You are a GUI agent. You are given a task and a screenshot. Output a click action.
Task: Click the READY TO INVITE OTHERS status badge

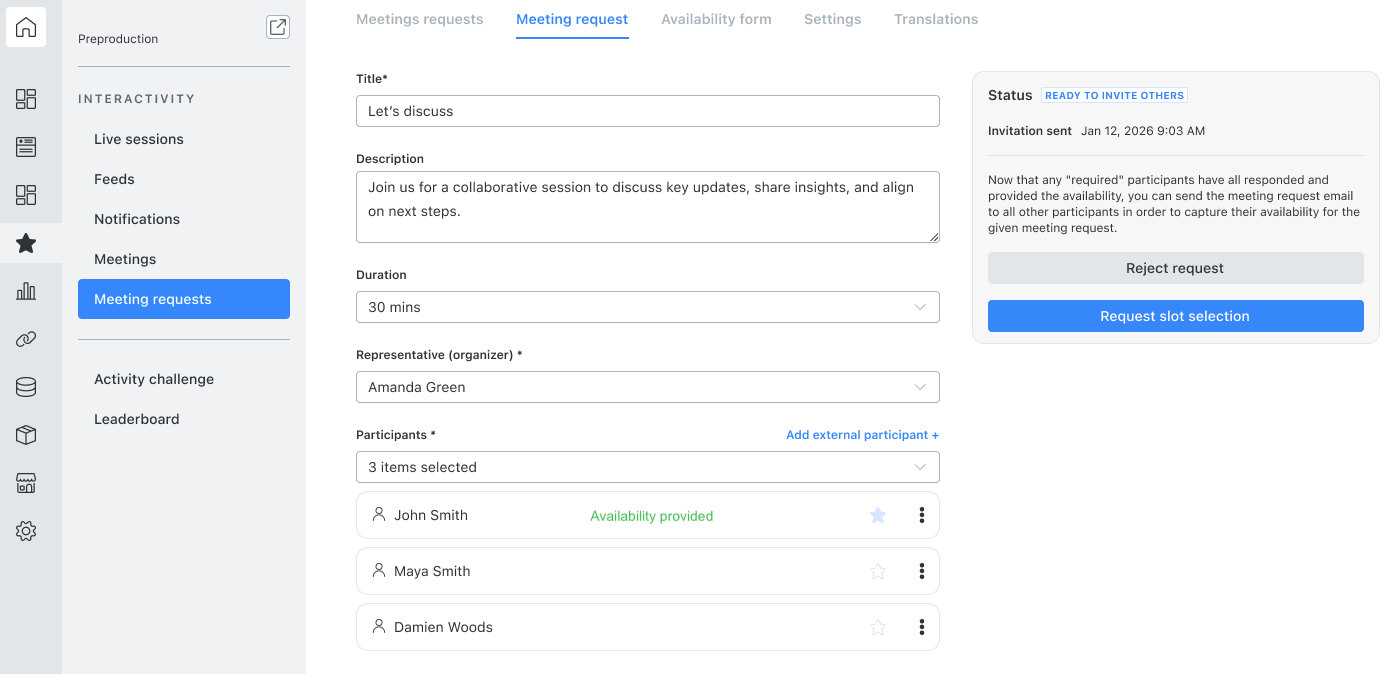pyautogui.click(x=1115, y=95)
